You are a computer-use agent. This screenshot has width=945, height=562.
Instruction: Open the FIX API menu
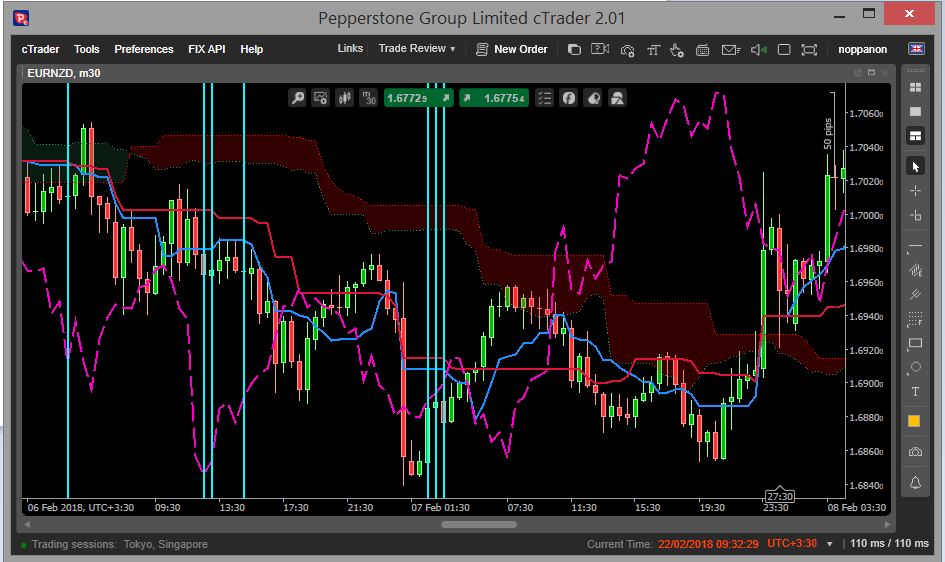(x=206, y=49)
